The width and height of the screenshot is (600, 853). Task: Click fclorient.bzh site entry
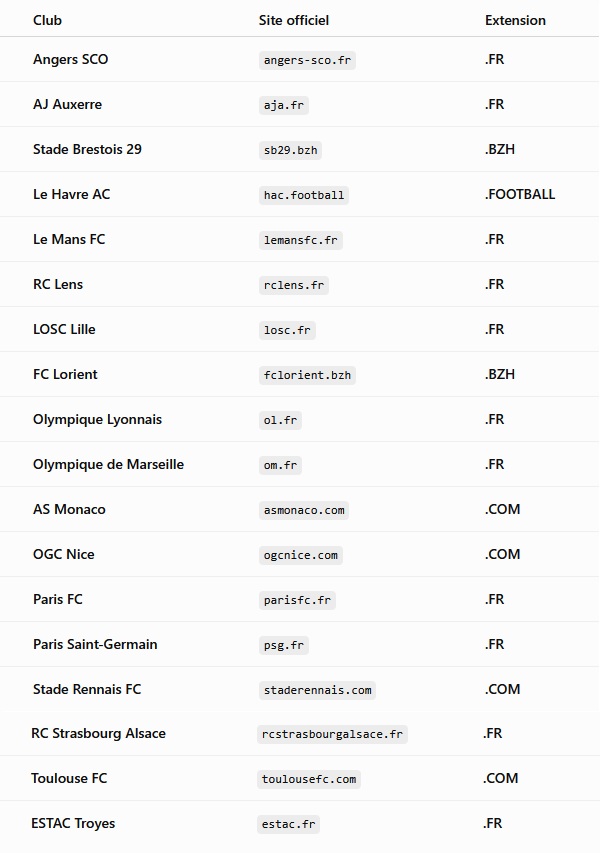[307, 375]
